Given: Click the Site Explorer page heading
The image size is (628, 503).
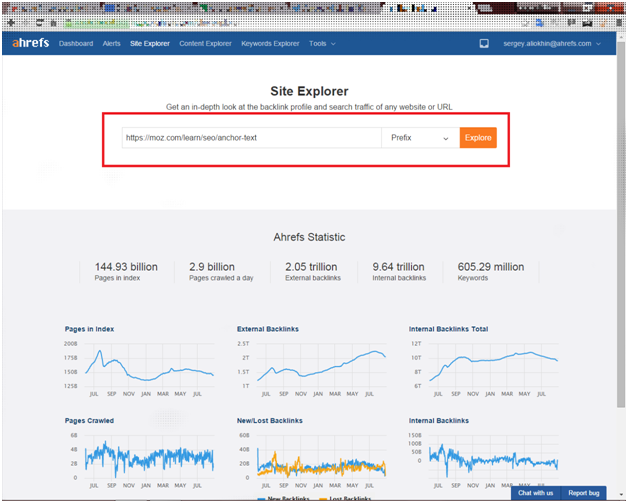Looking at the screenshot, I should pos(309,91).
